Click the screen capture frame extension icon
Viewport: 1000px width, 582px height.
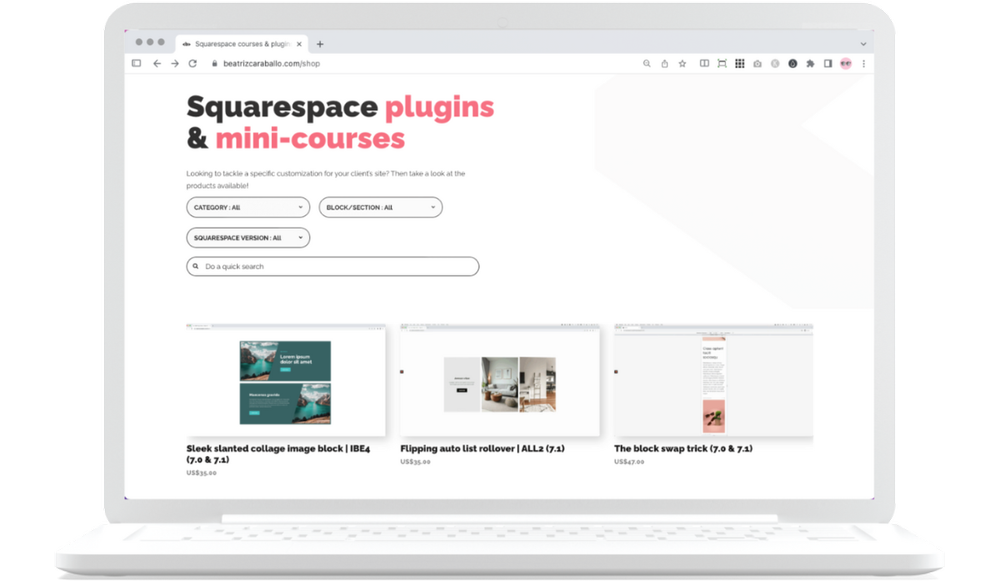tap(722, 64)
